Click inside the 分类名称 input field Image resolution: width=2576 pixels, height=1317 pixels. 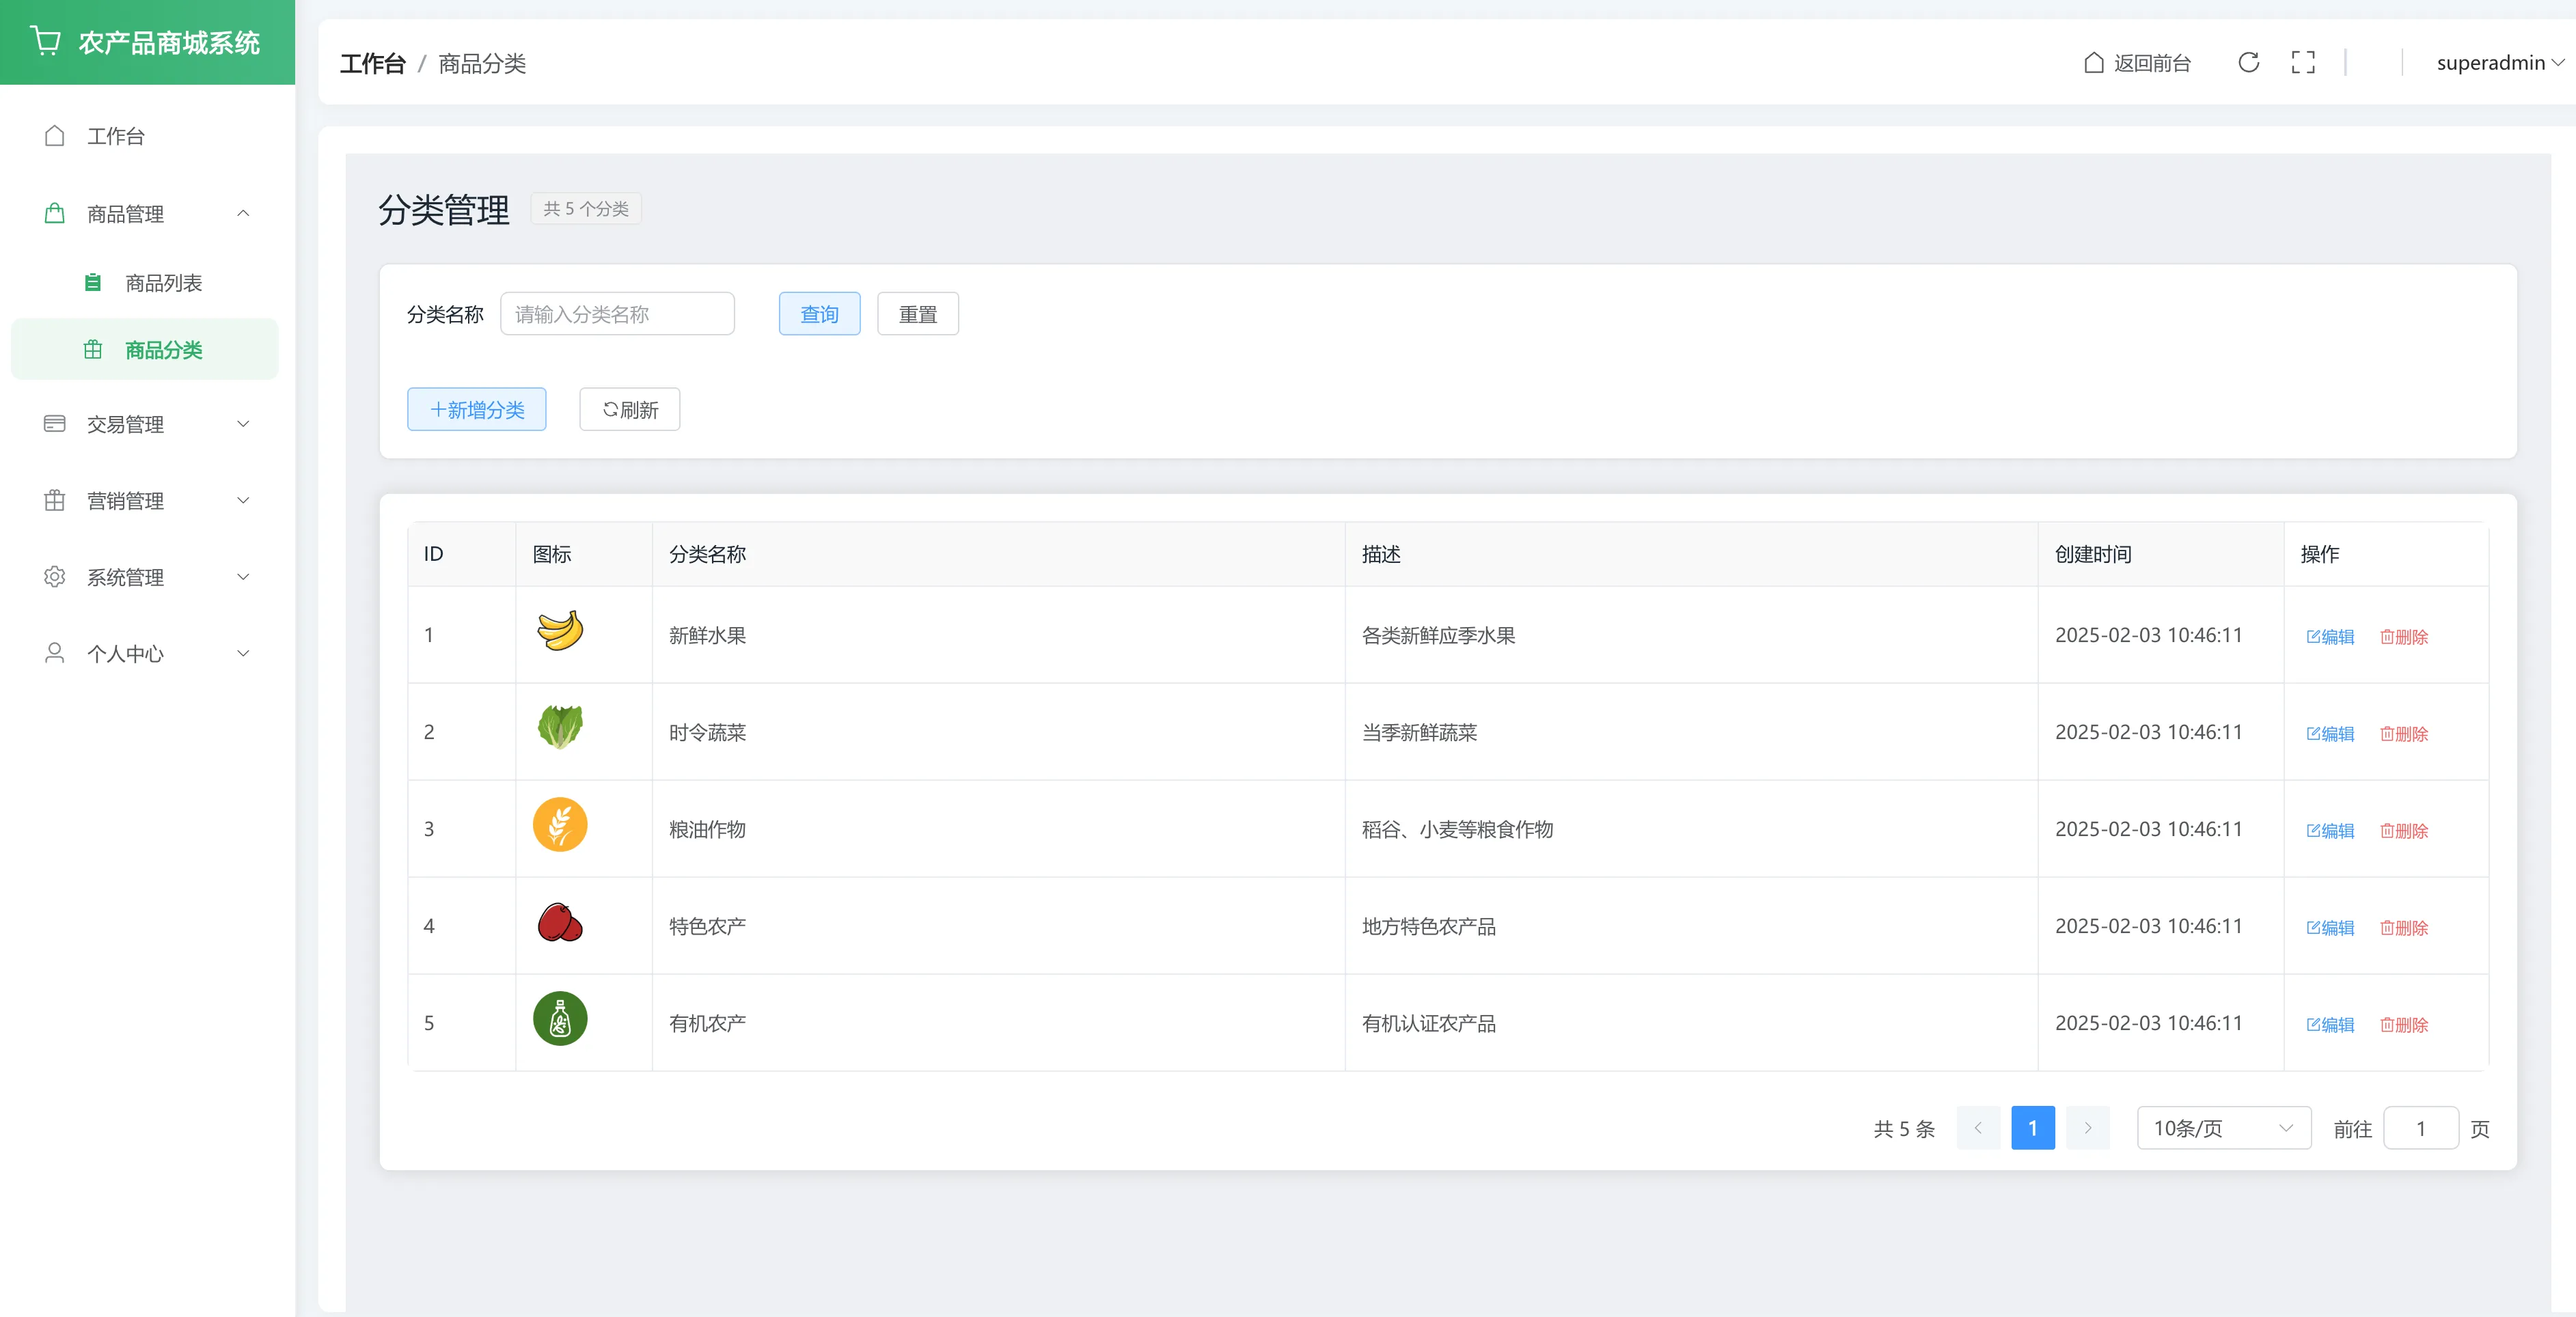[617, 314]
